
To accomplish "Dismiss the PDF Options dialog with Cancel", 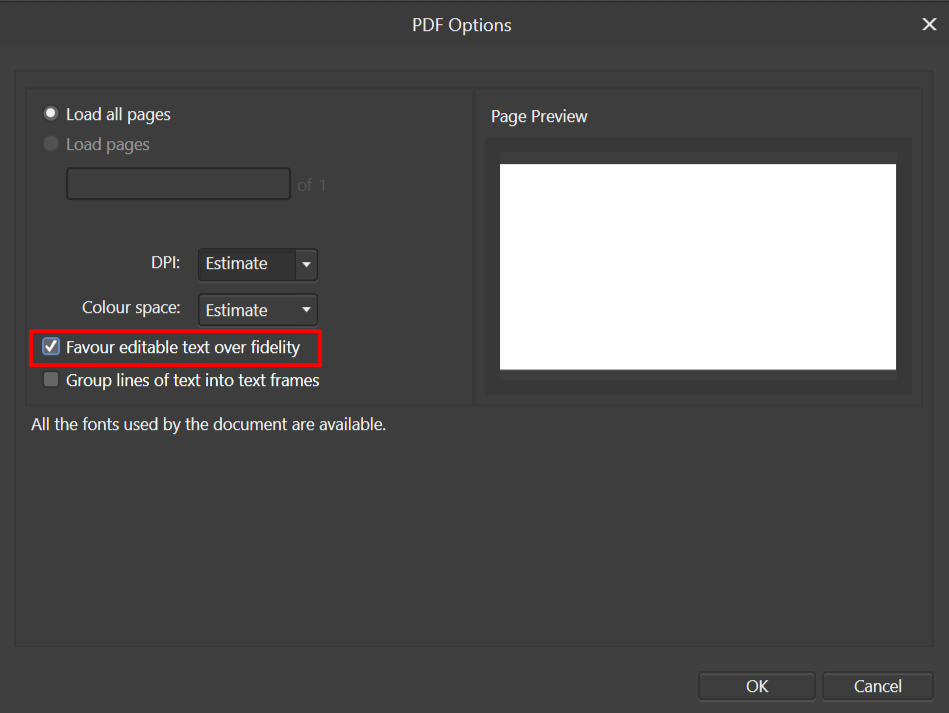I will (x=877, y=686).
